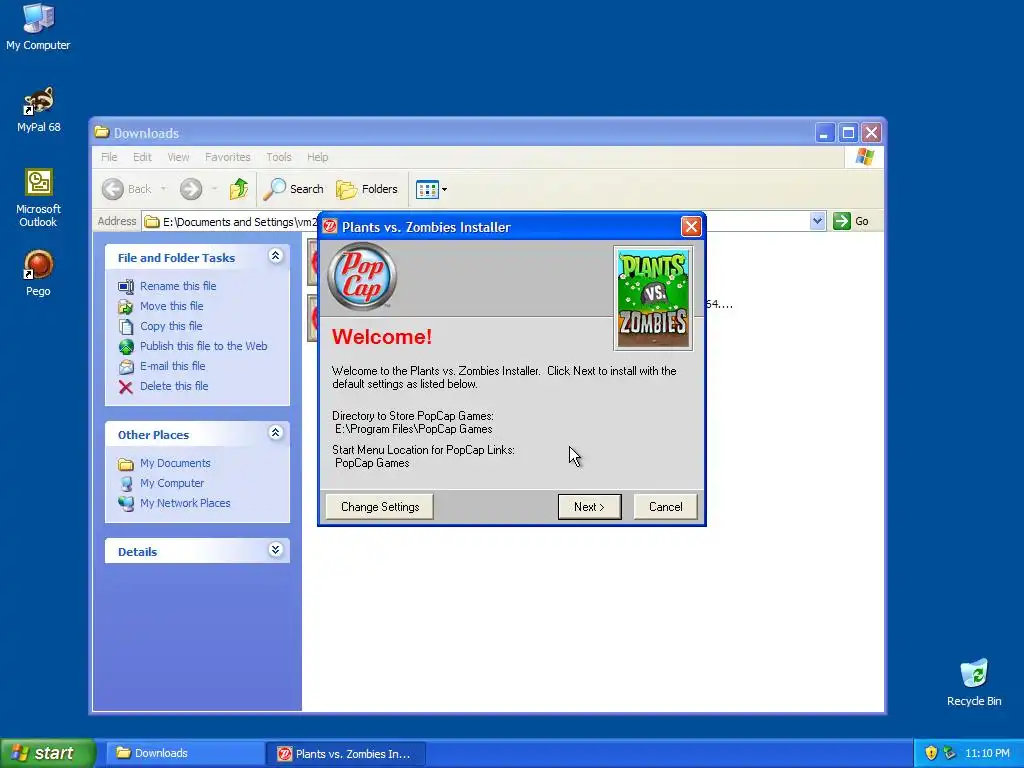This screenshot has width=1024, height=768.
Task: Collapse the Other Places panel
Action: 276,432
